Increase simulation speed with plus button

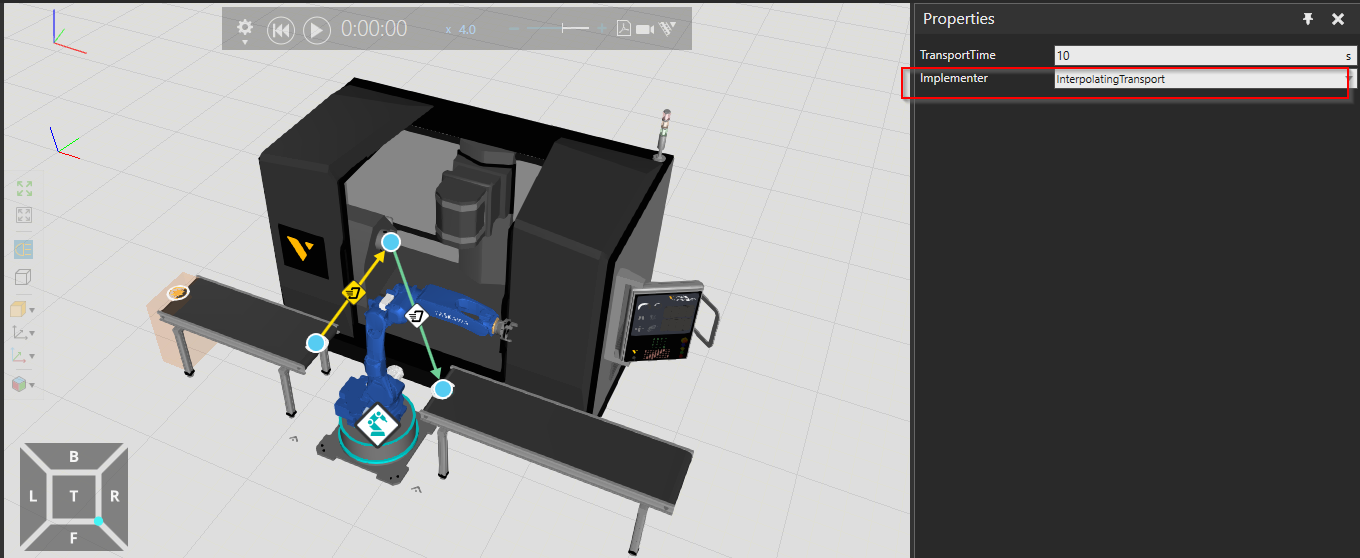coord(603,29)
